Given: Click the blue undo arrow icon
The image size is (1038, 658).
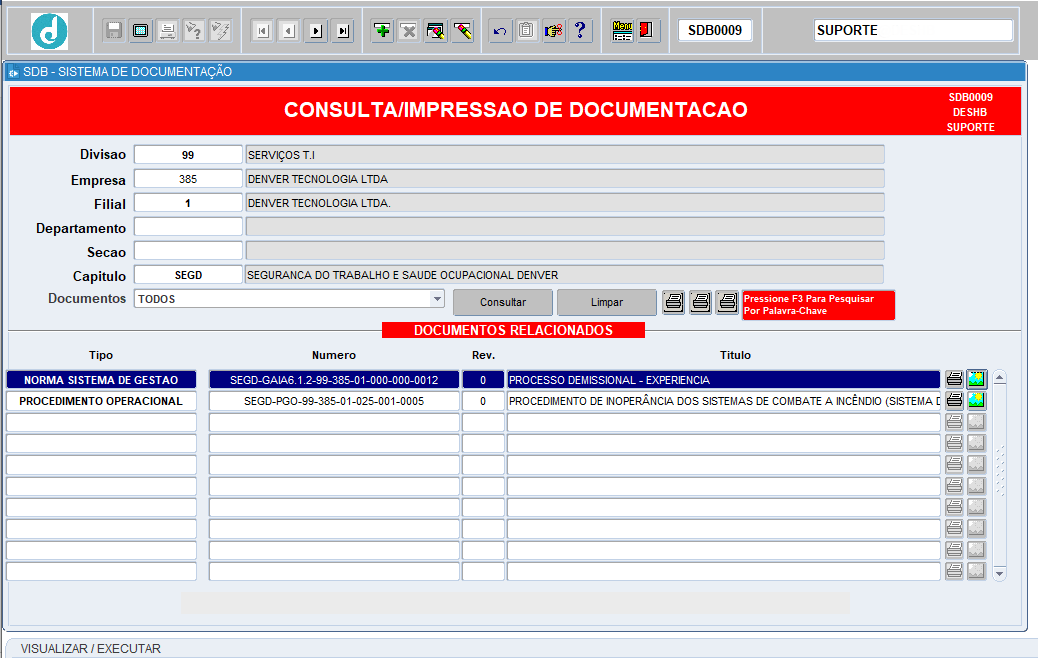Looking at the screenshot, I should 500,31.
